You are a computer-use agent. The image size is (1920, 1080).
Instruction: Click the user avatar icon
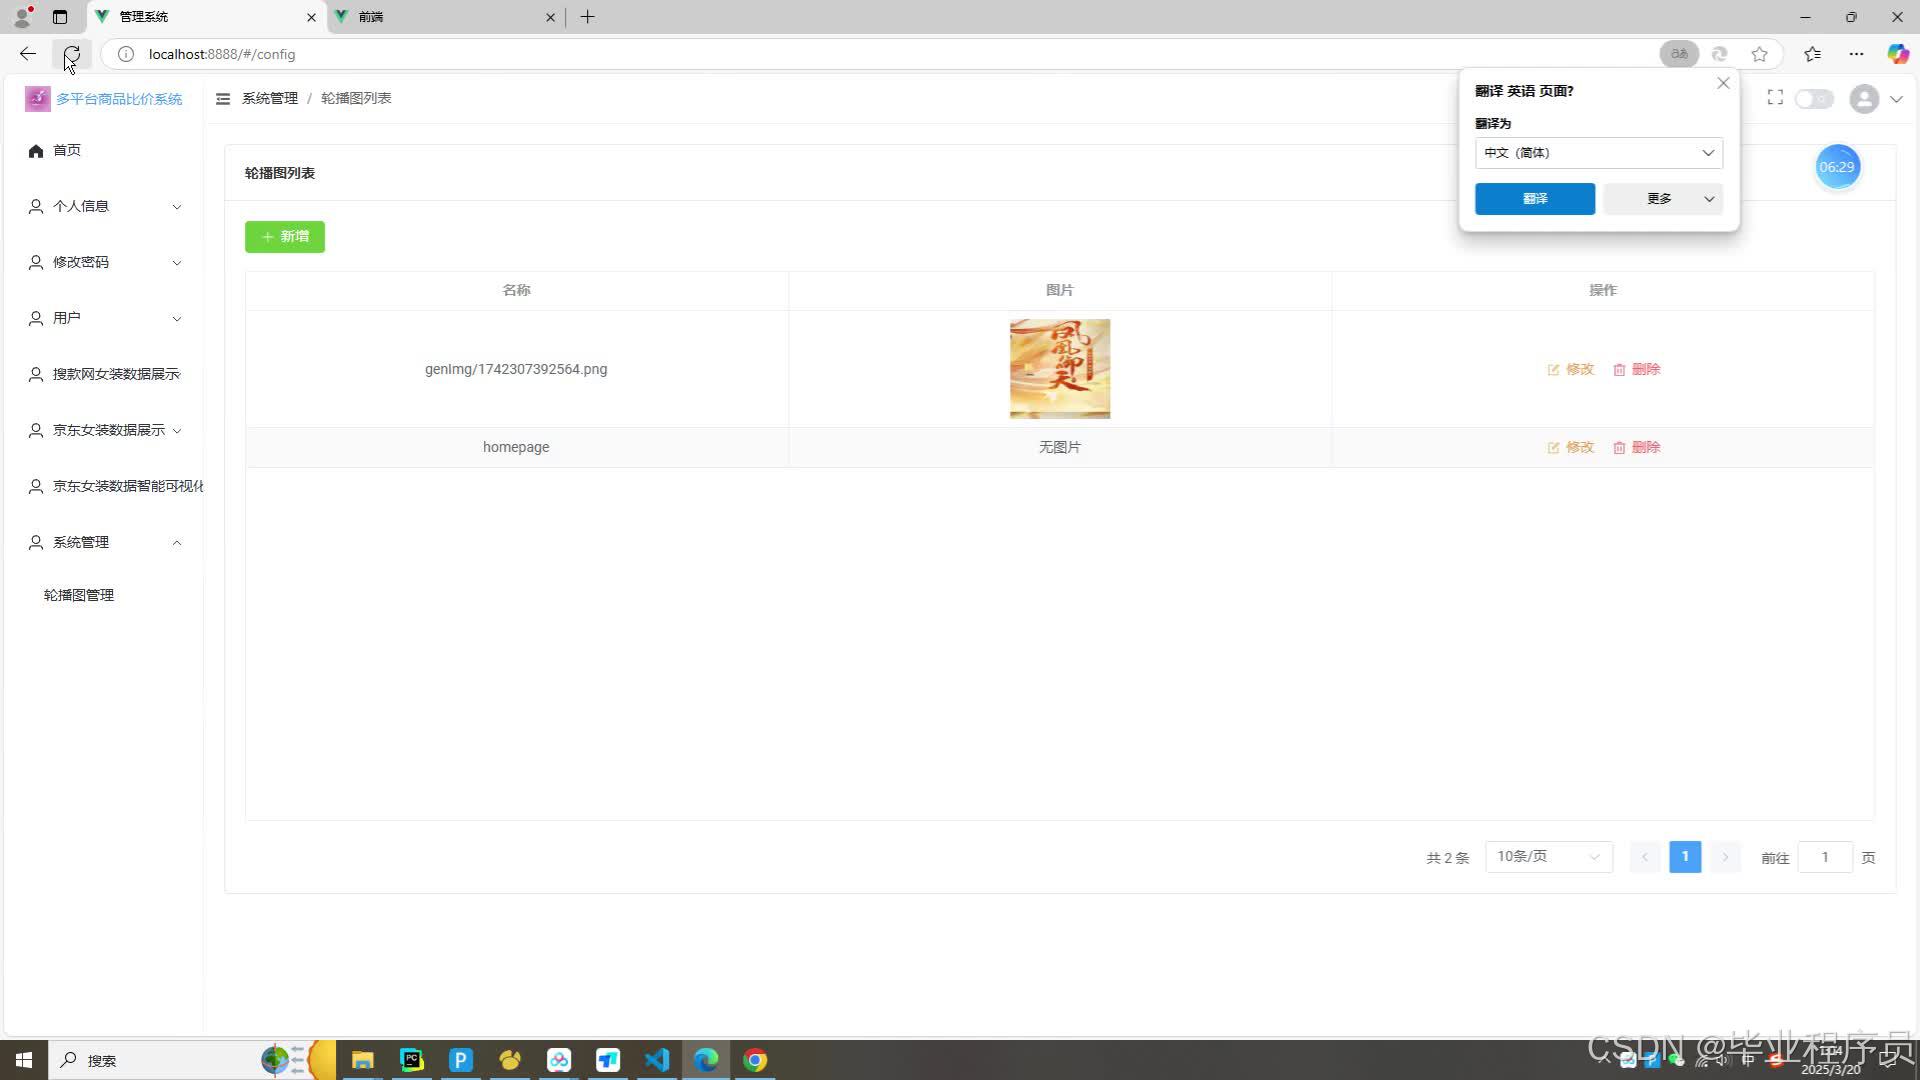coord(1864,99)
